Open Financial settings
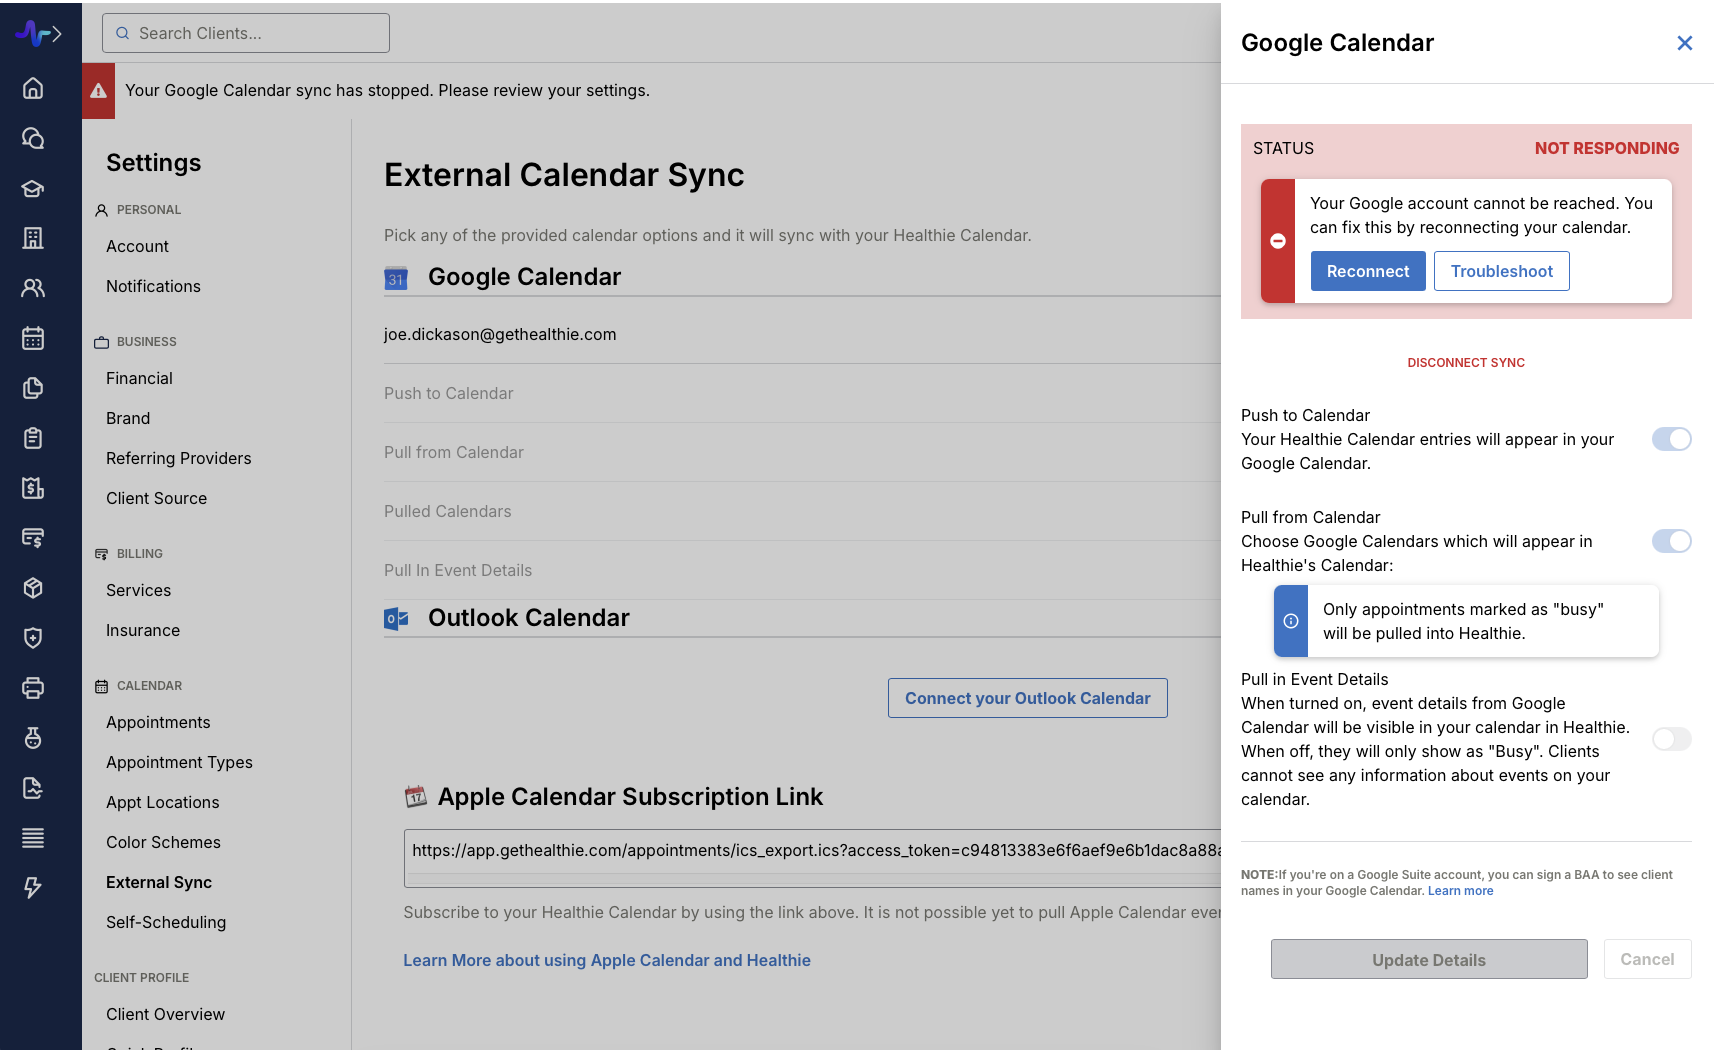This screenshot has width=1714, height=1050. coord(139,378)
